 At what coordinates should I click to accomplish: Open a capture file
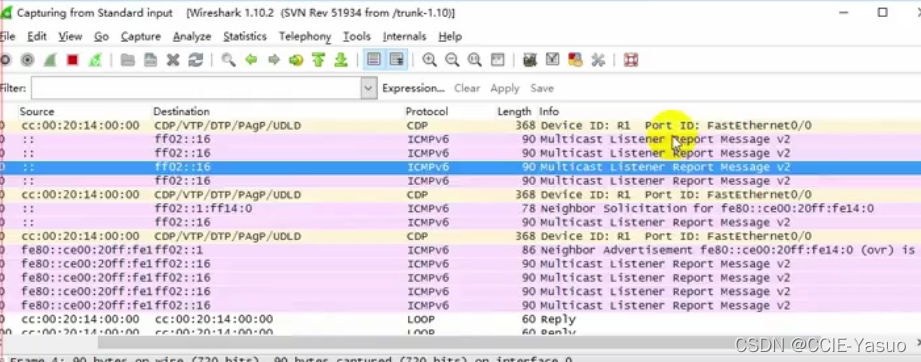coord(127,60)
